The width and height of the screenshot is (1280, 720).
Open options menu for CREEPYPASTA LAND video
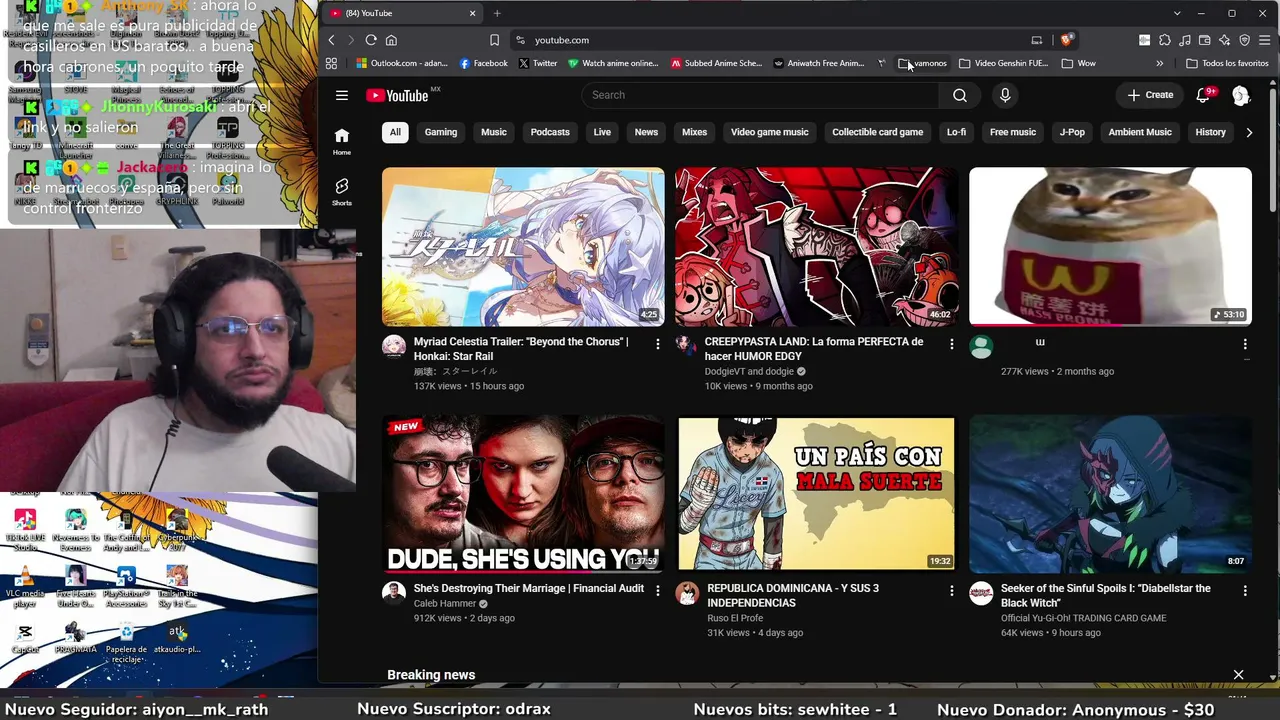pos(951,344)
